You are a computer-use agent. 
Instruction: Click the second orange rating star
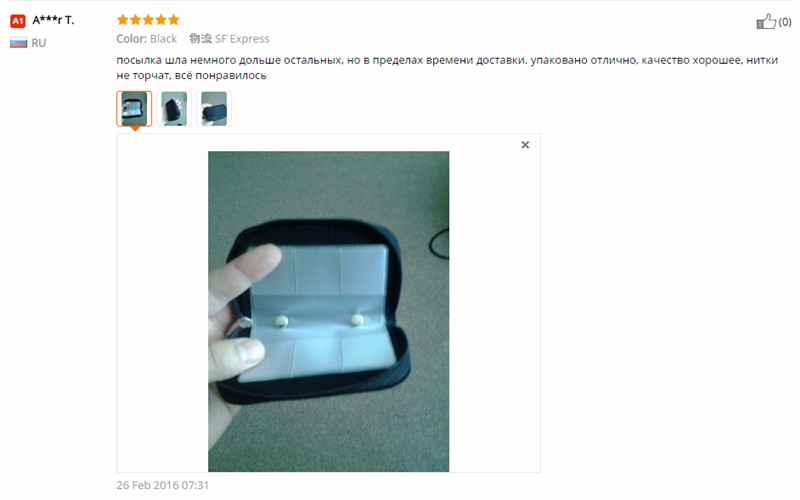(135, 20)
